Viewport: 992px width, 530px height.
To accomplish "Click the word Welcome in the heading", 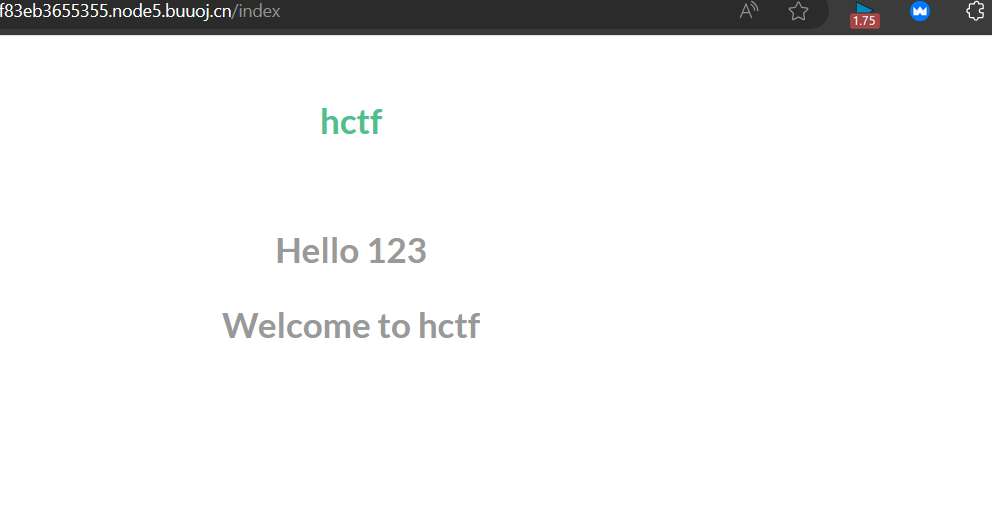I will pos(296,326).
